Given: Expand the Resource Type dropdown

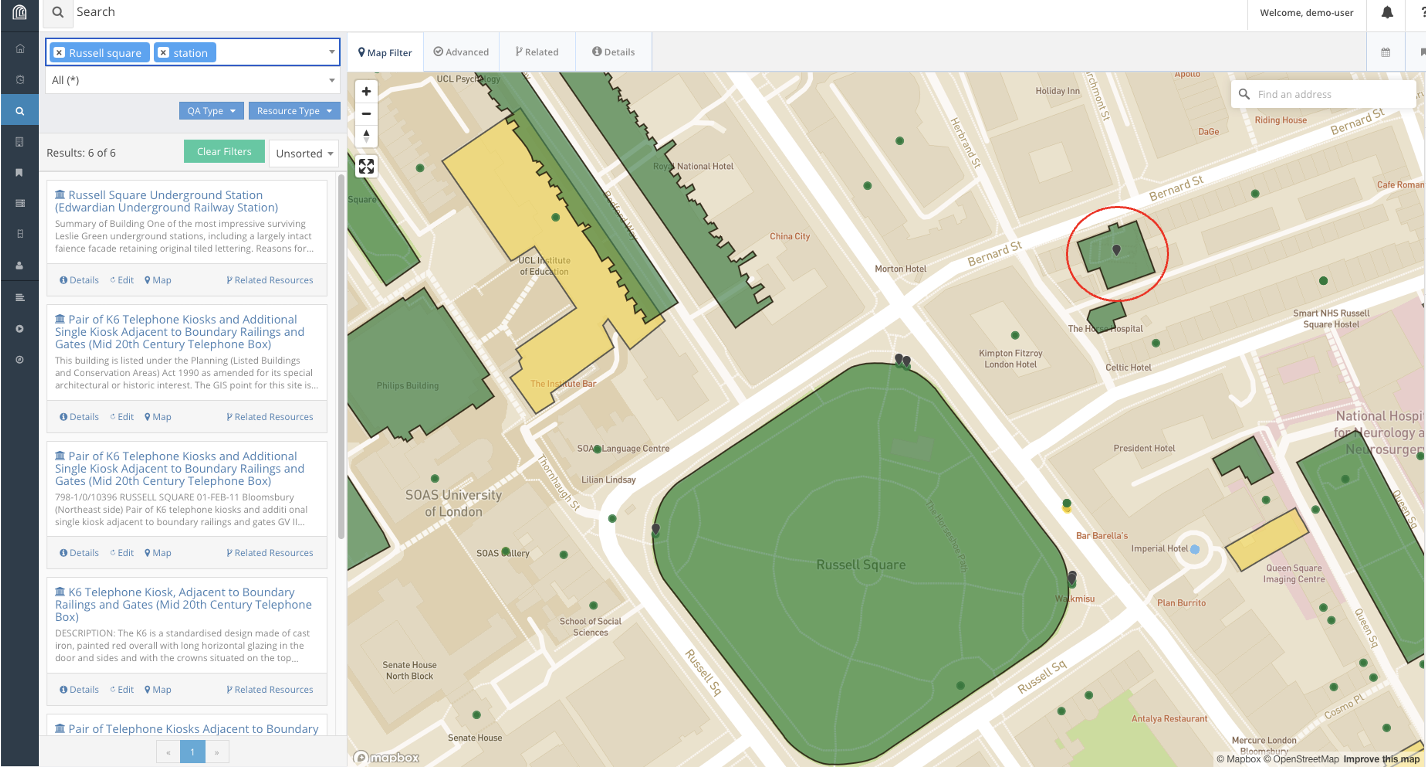Looking at the screenshot, I should [294, 110].
